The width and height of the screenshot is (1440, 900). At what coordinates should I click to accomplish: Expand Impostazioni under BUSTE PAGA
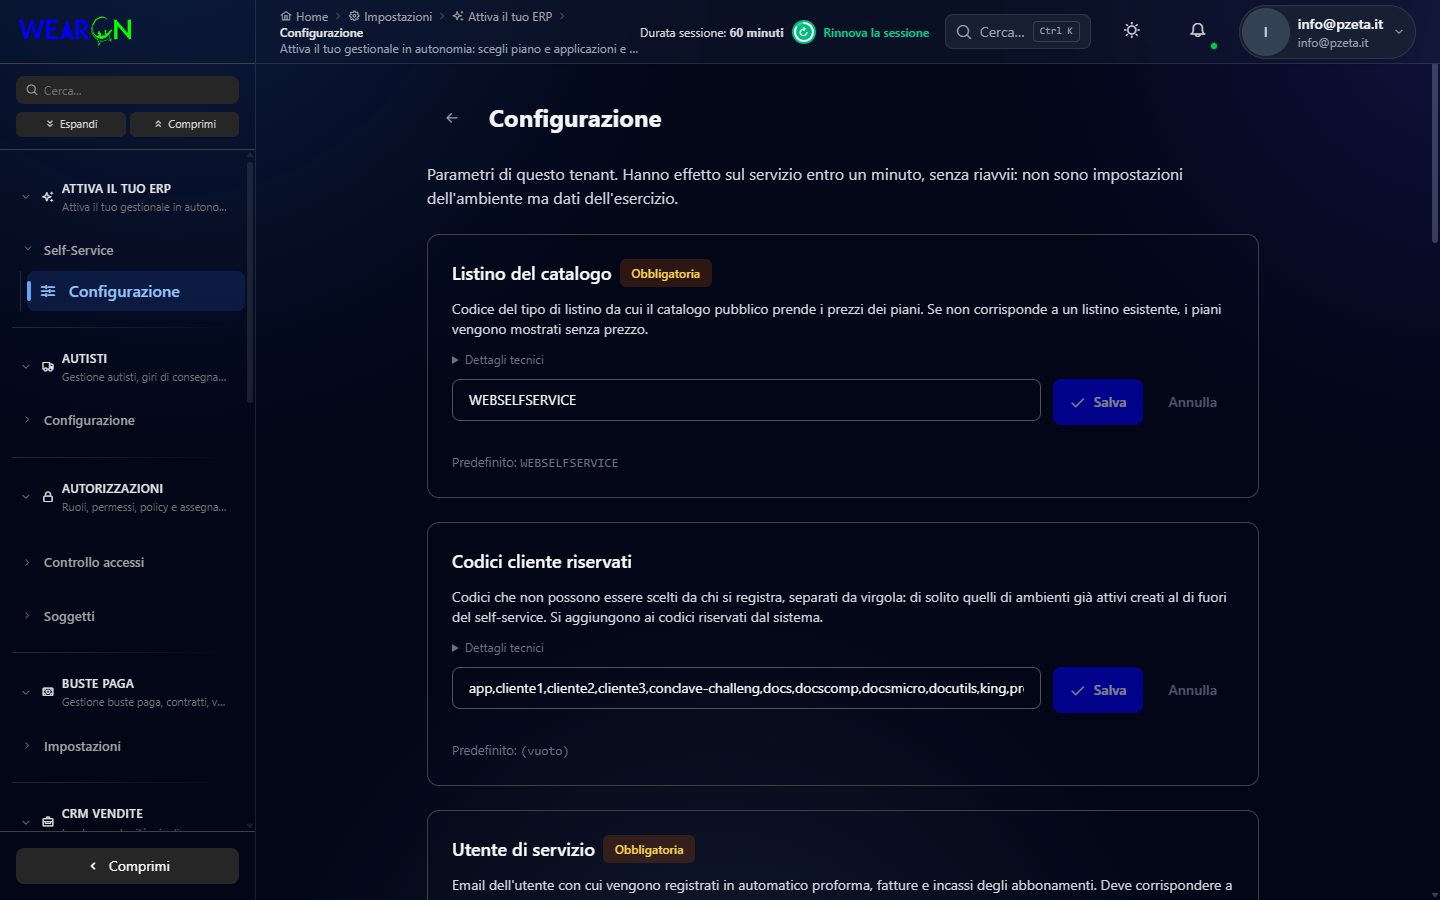point(27,746)
